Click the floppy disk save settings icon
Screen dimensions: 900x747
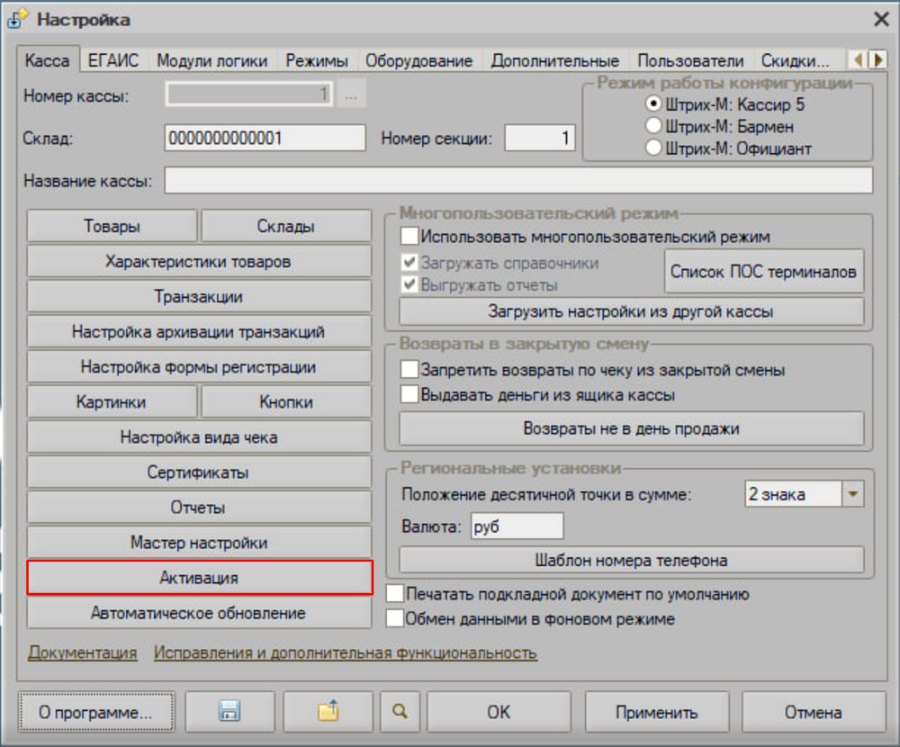coord(230,711)
